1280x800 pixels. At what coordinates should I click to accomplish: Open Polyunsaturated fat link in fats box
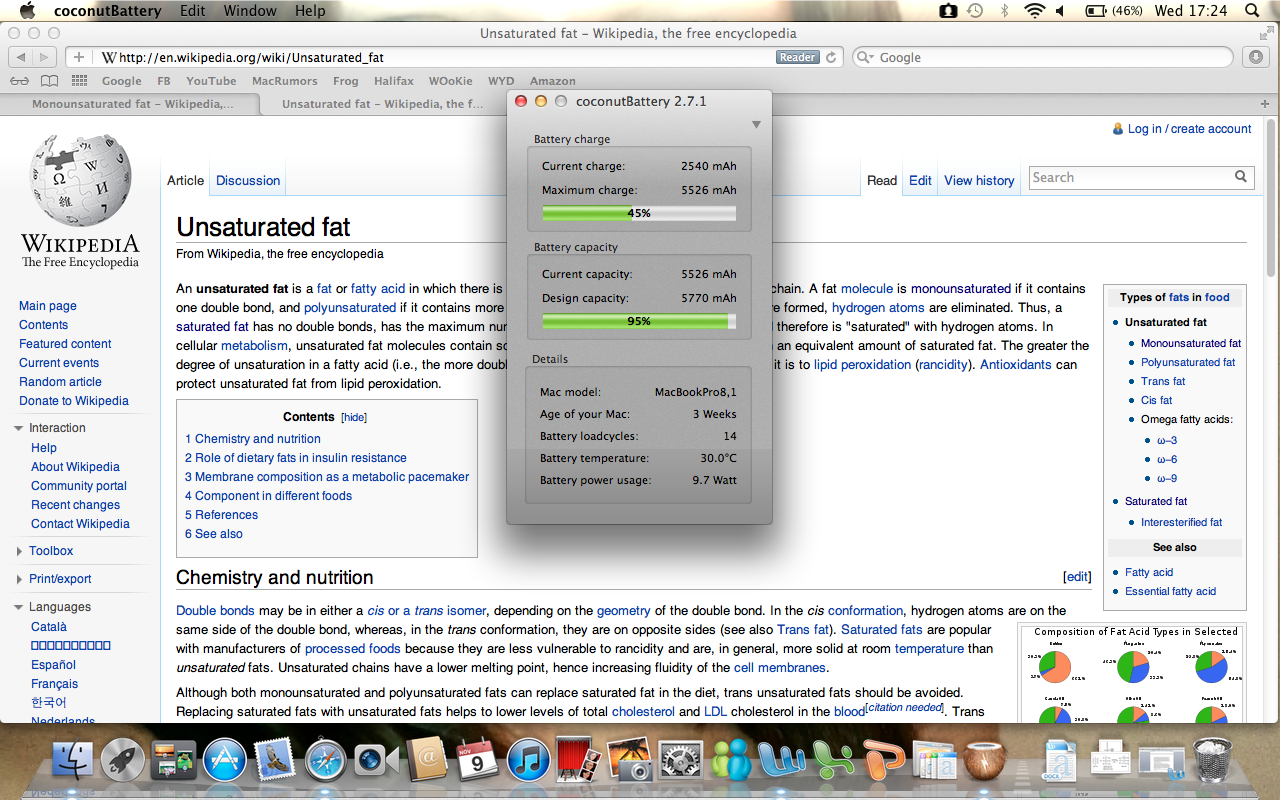1188,362
